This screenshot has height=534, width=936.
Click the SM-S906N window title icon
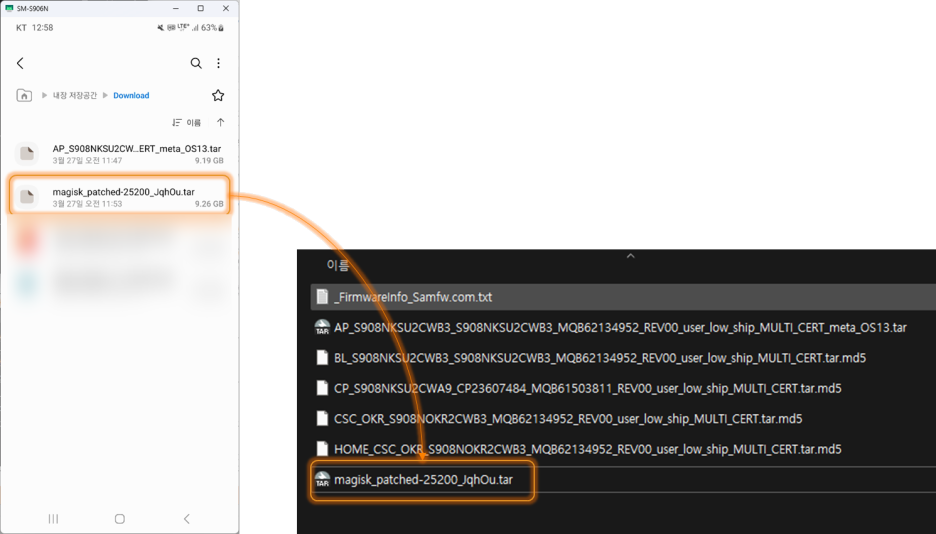[9, 8]
